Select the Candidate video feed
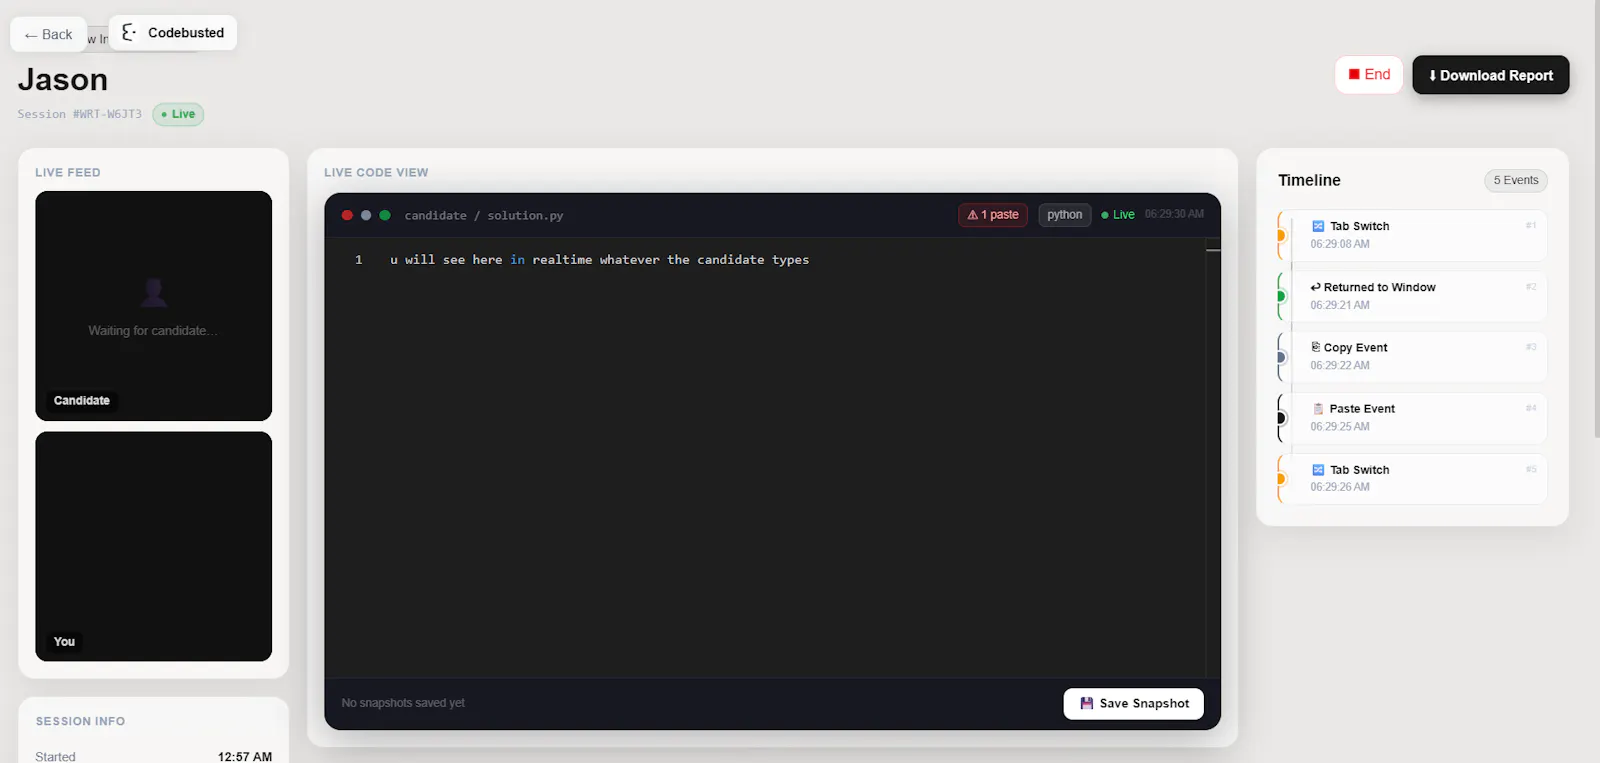Image resolution: width=1600 pixels, height=763 pixels. pos(154,306)
